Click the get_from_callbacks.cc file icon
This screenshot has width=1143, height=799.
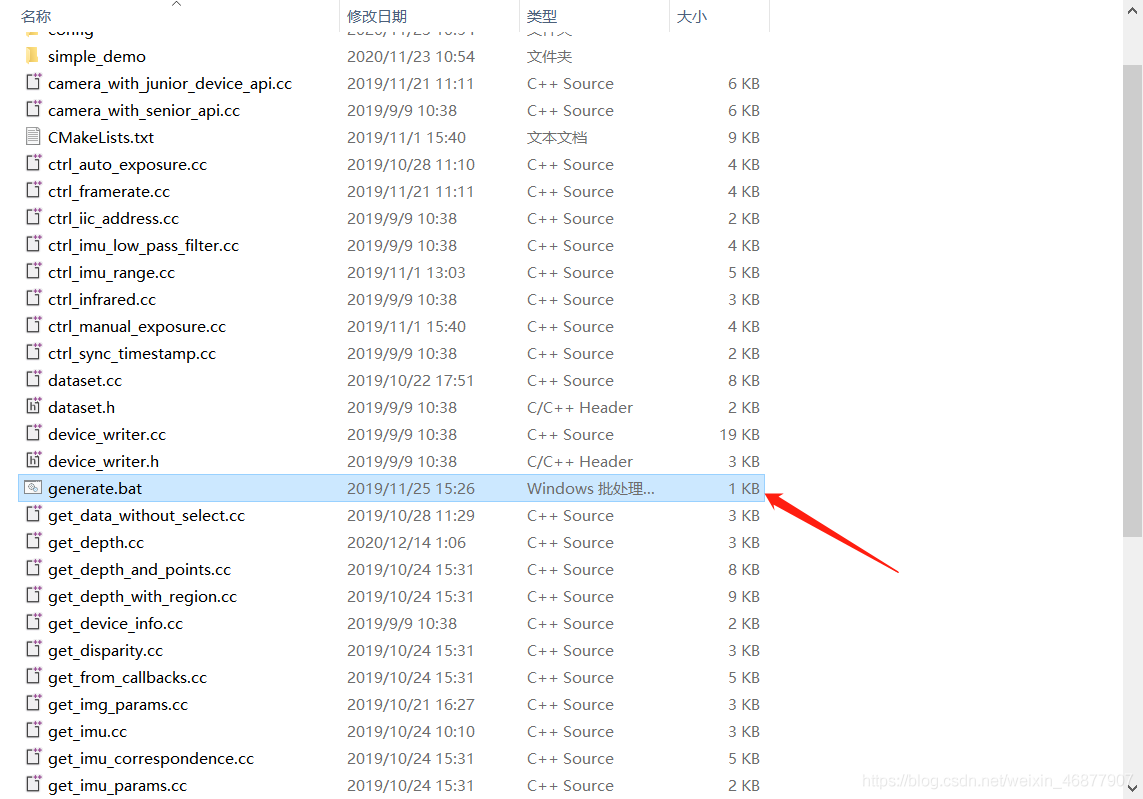34,676
